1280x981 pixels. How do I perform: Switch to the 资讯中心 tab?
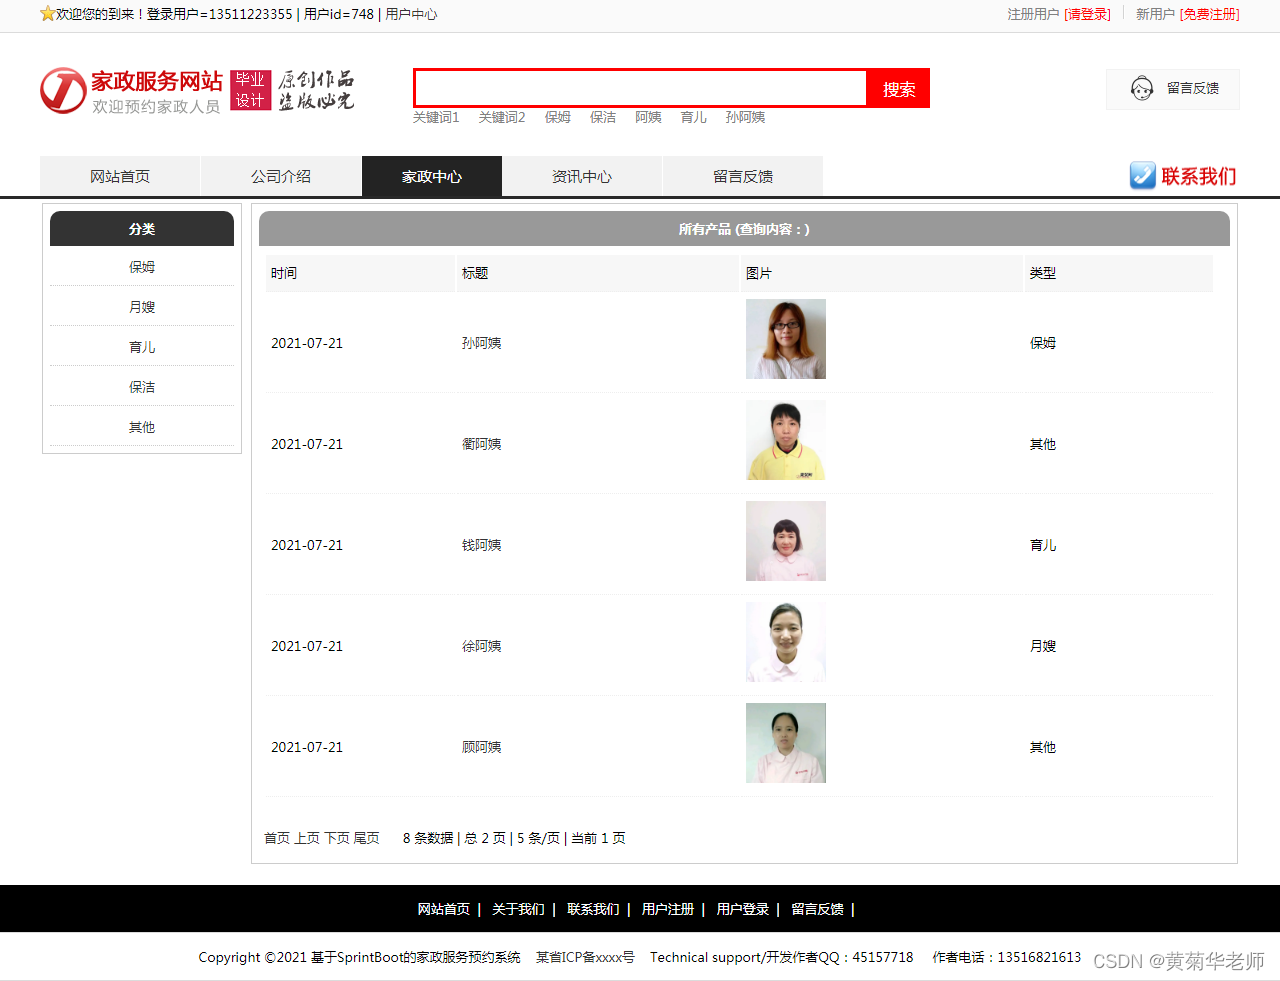[582, 175]
